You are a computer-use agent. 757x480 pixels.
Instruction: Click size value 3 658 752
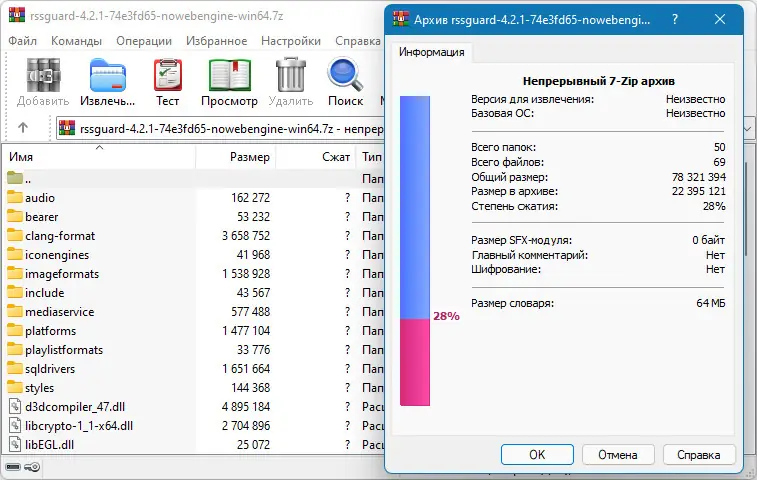[246, 236]
